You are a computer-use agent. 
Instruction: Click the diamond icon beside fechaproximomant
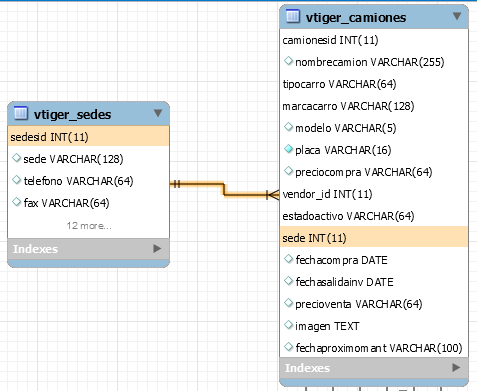[288, 347]
